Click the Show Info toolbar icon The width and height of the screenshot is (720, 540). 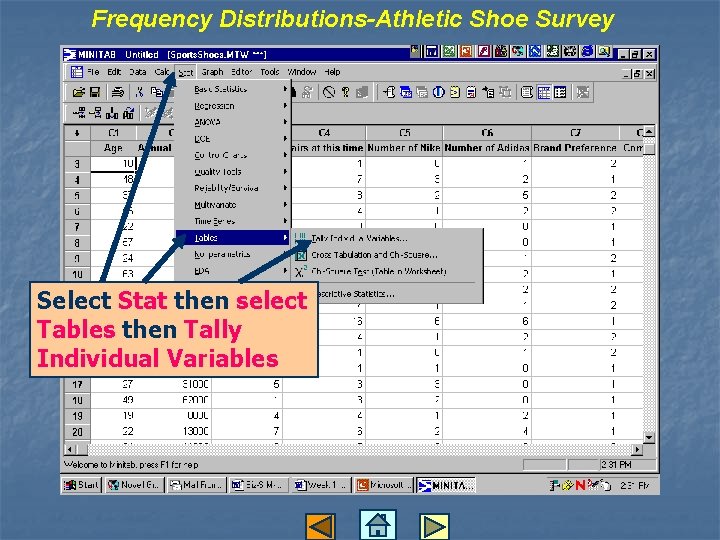439,93
